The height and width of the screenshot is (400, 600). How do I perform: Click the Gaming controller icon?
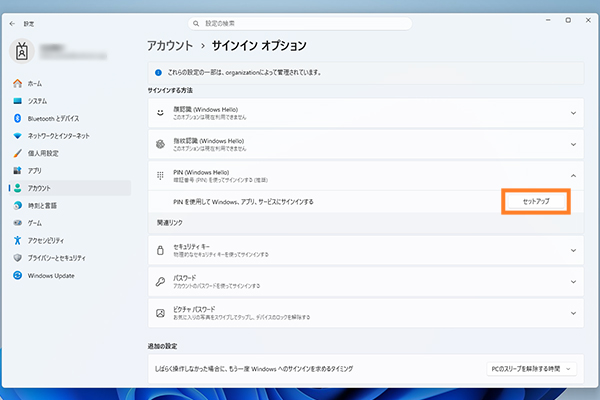click(x=18, y=223)
